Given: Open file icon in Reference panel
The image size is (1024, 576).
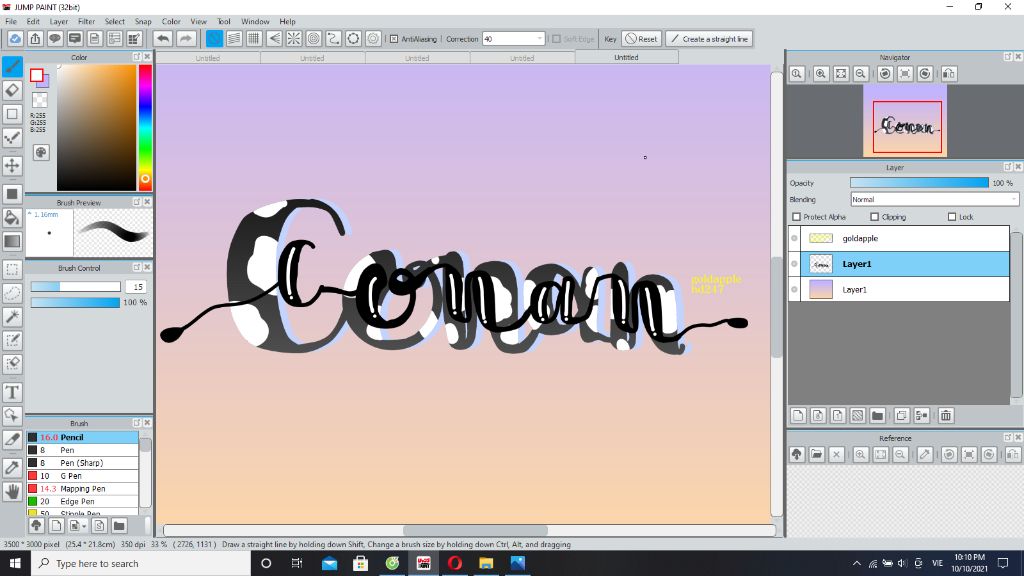Looking at the screenshot, I should click(816, 455).
